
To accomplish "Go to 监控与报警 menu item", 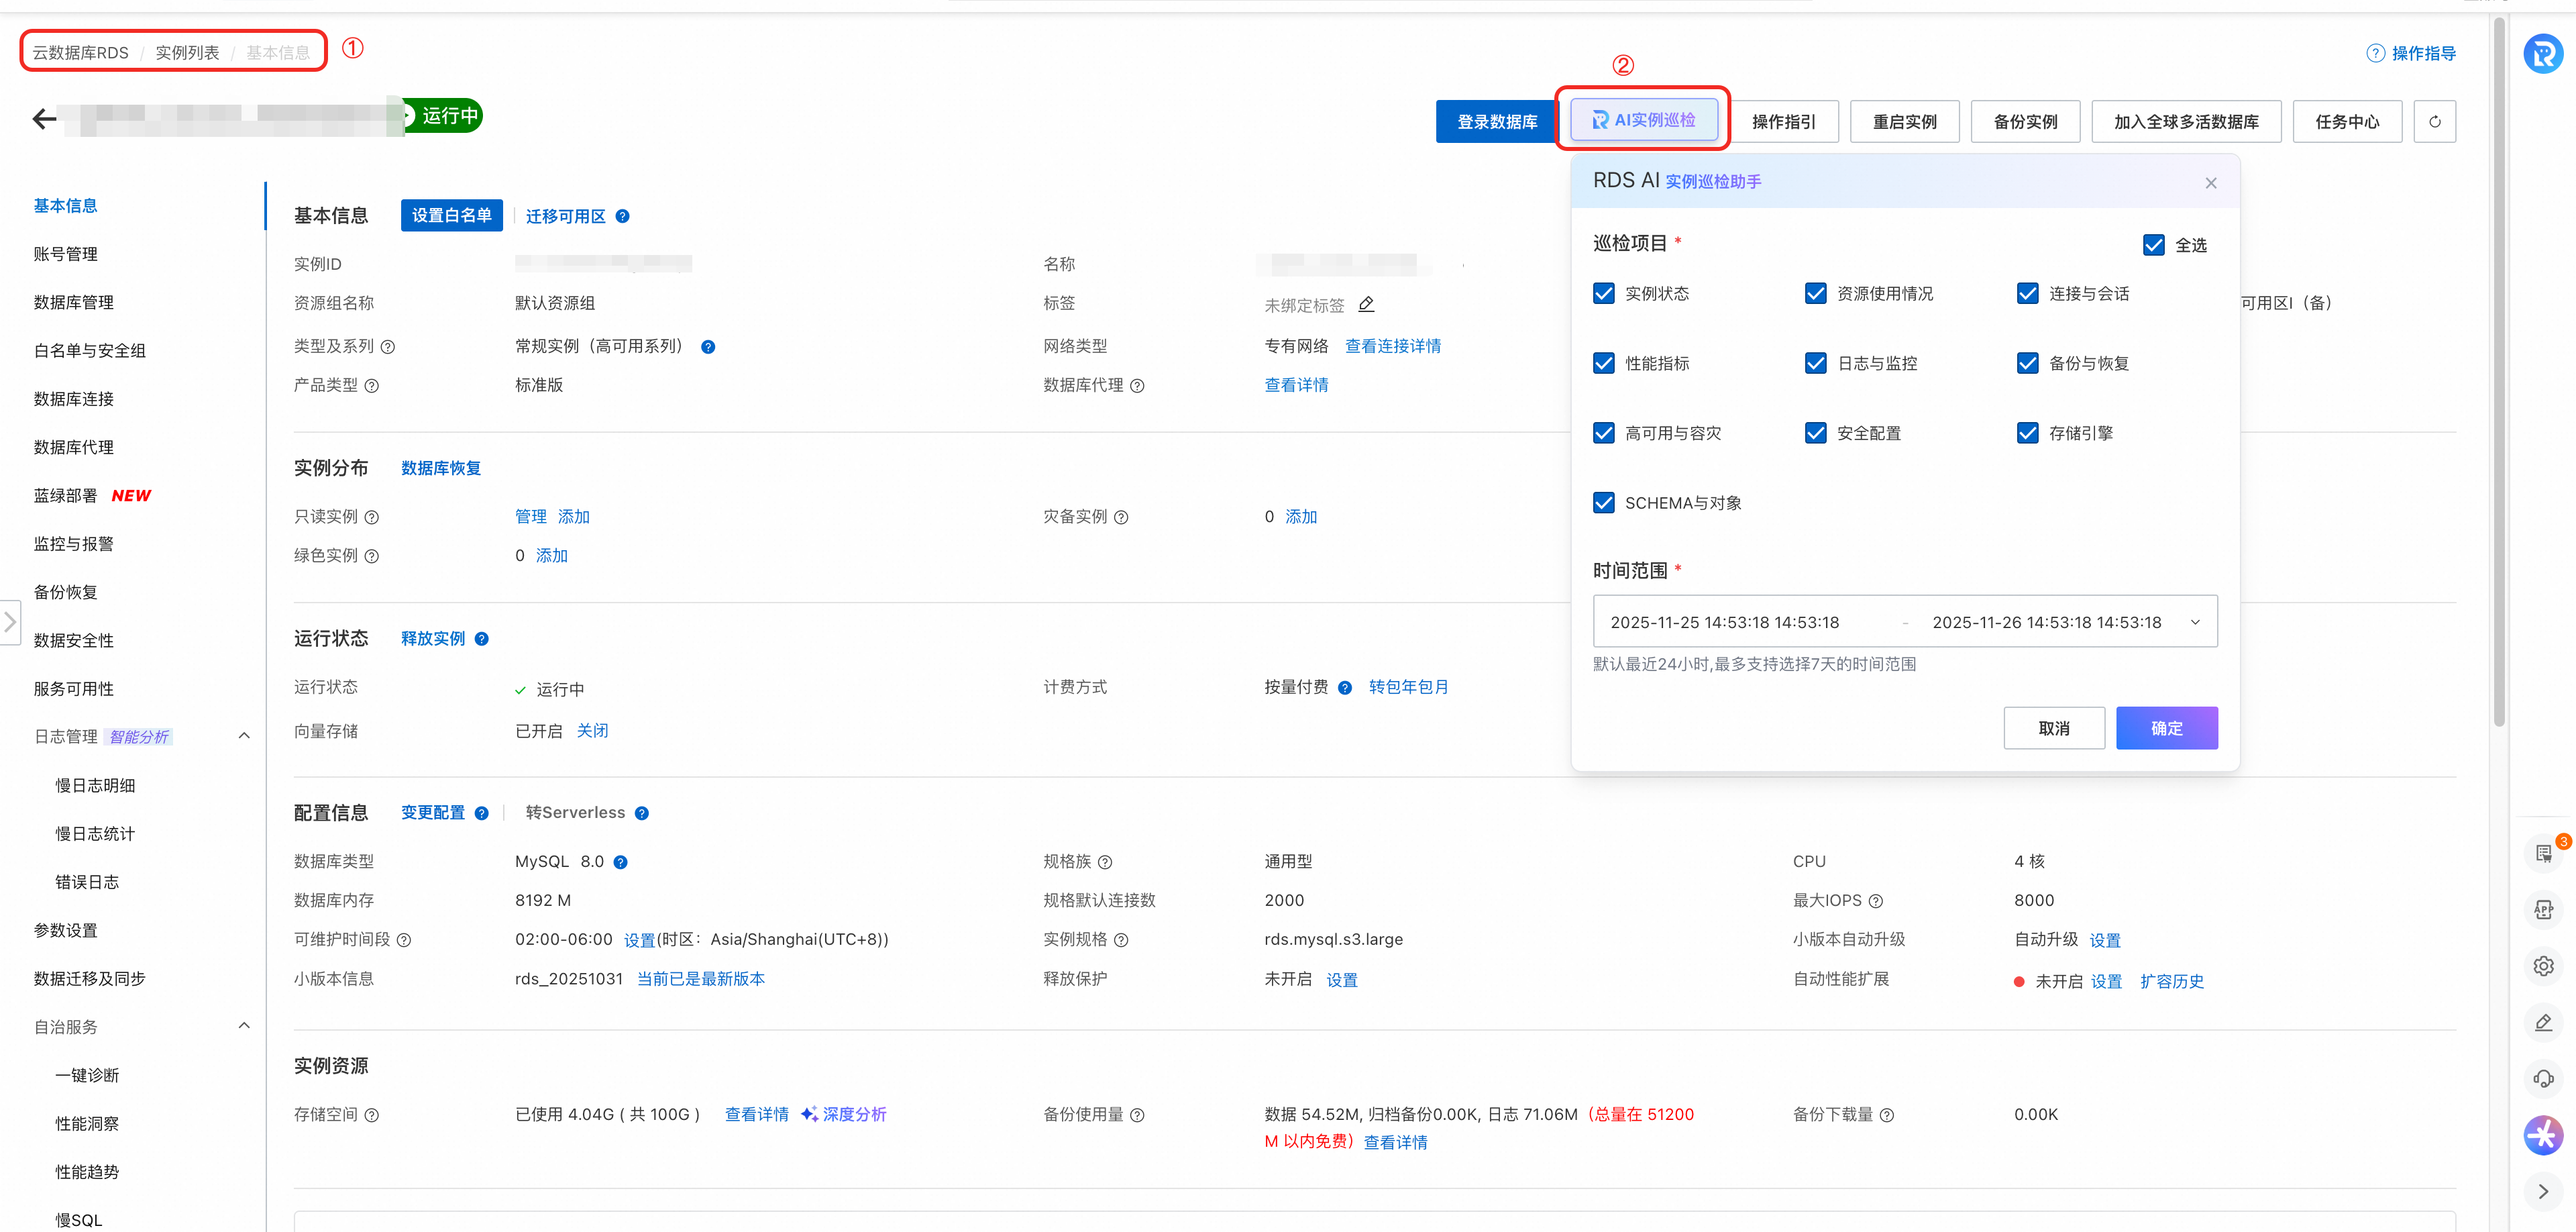I will point(74,544).
